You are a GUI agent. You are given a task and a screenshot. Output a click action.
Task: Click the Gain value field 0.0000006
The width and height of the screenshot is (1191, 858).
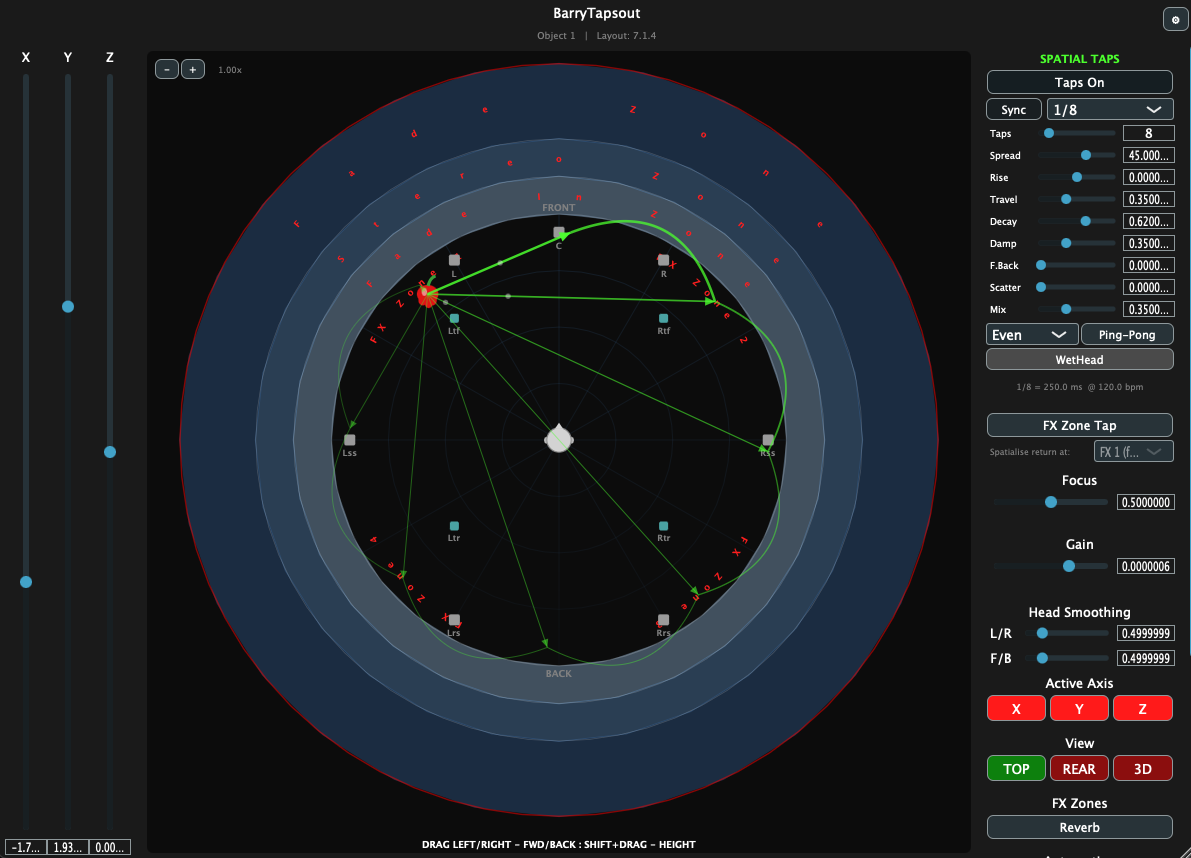tap(1145, 566)
